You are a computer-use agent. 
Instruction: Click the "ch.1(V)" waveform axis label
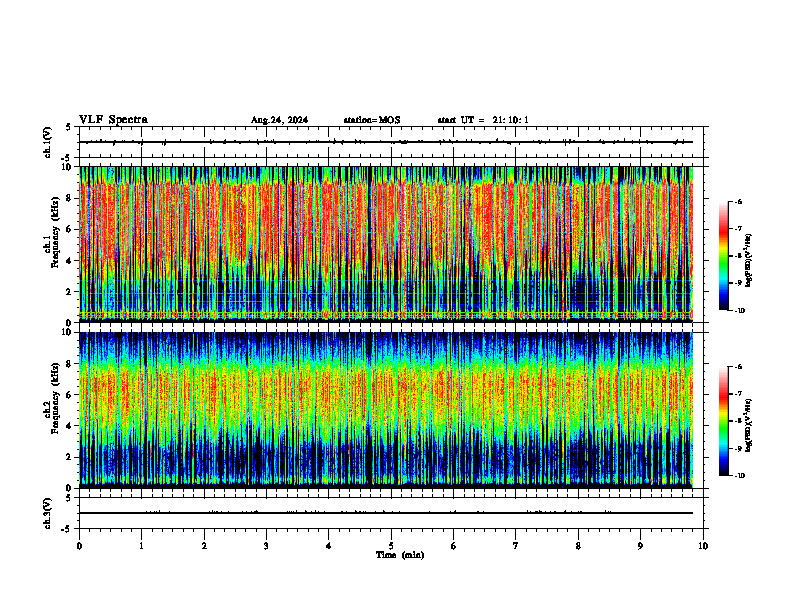pos(48,142)
